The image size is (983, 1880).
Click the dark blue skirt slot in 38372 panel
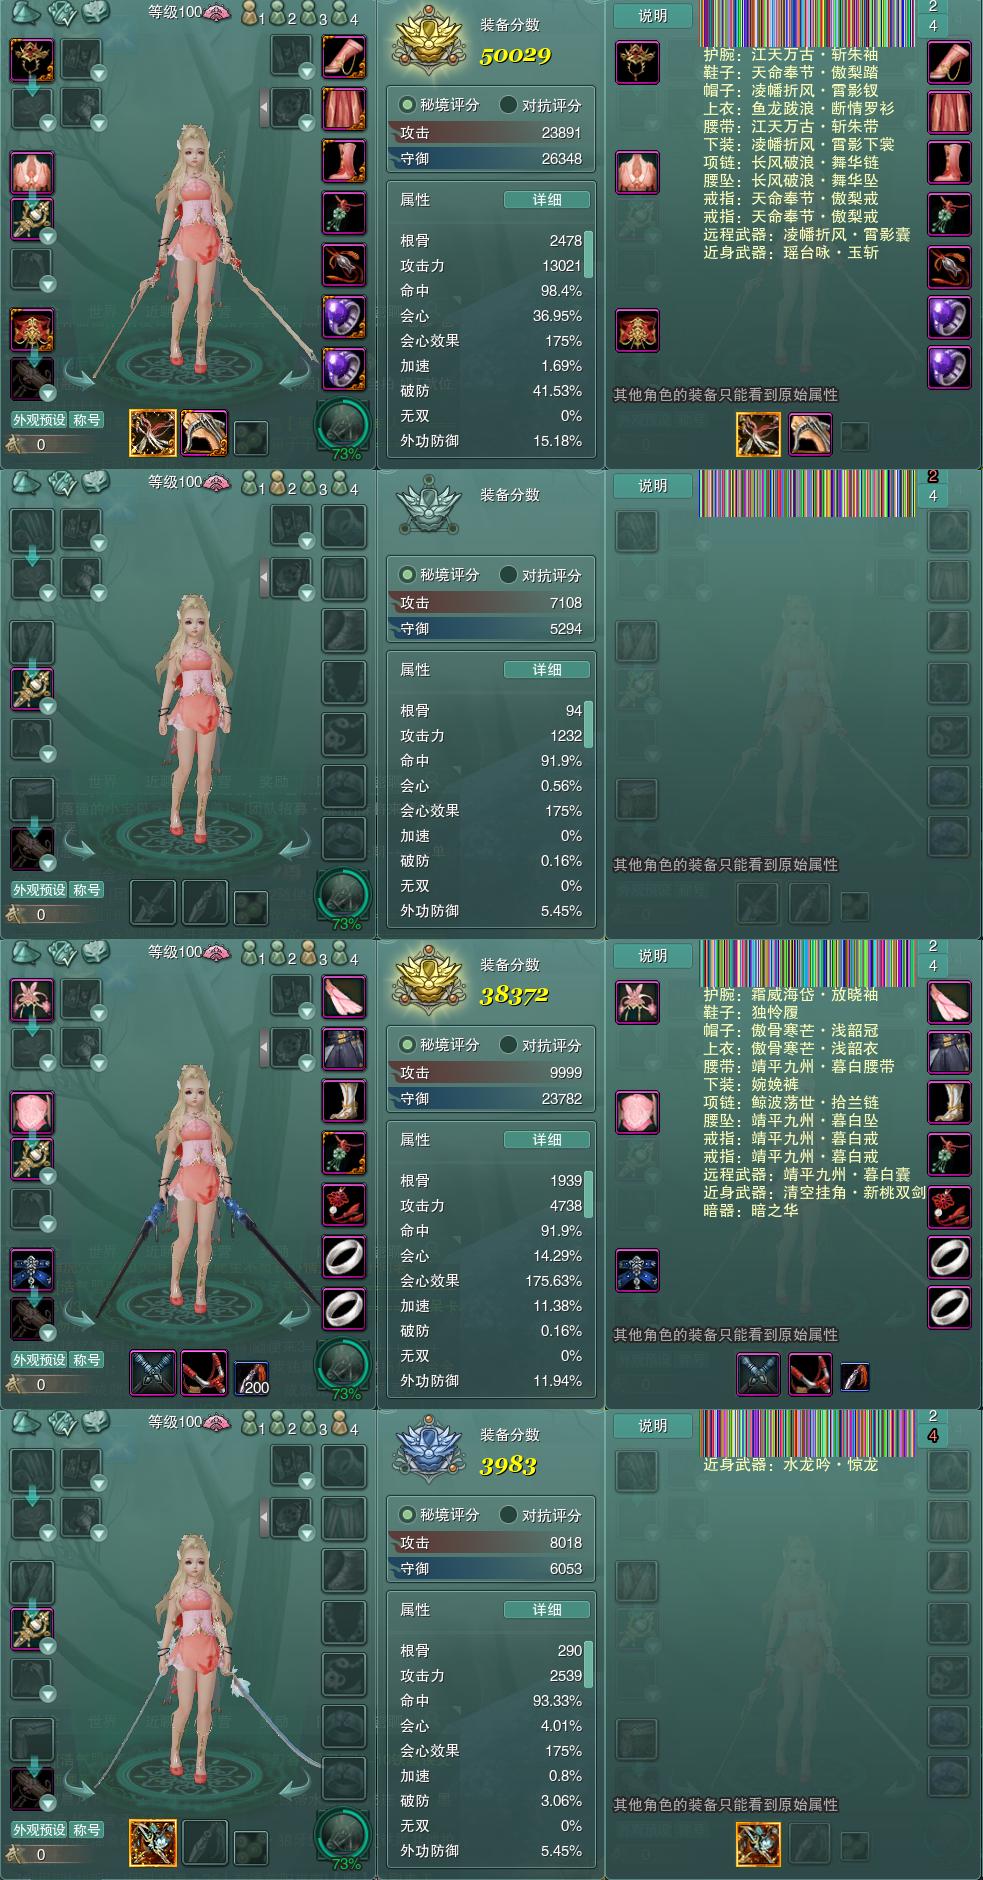click(x=343, y=1048)
